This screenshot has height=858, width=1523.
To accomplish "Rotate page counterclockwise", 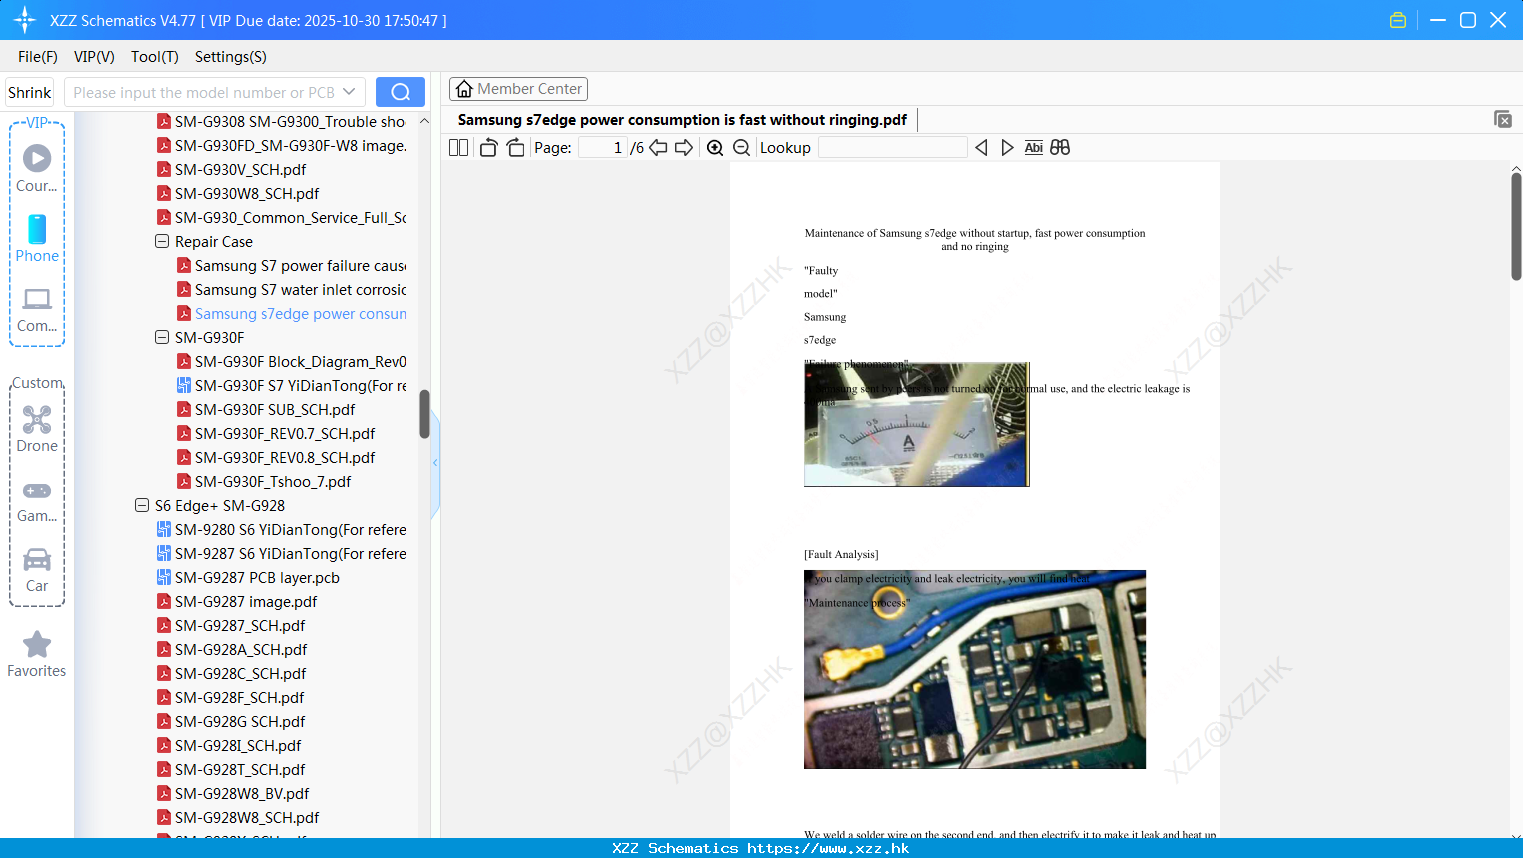I will click(x=488, y=147).
